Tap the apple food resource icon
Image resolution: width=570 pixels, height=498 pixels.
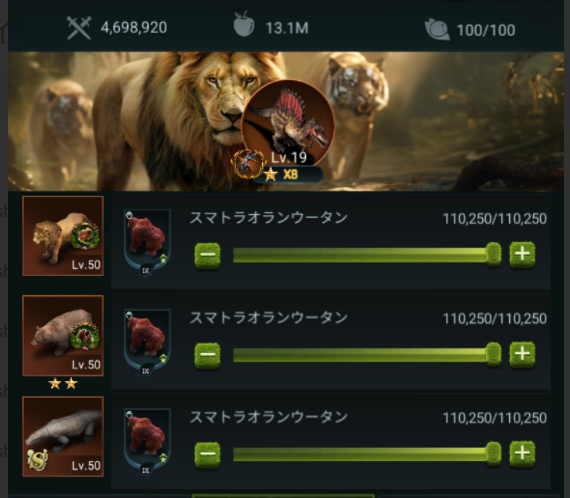(x=243, y=24)
